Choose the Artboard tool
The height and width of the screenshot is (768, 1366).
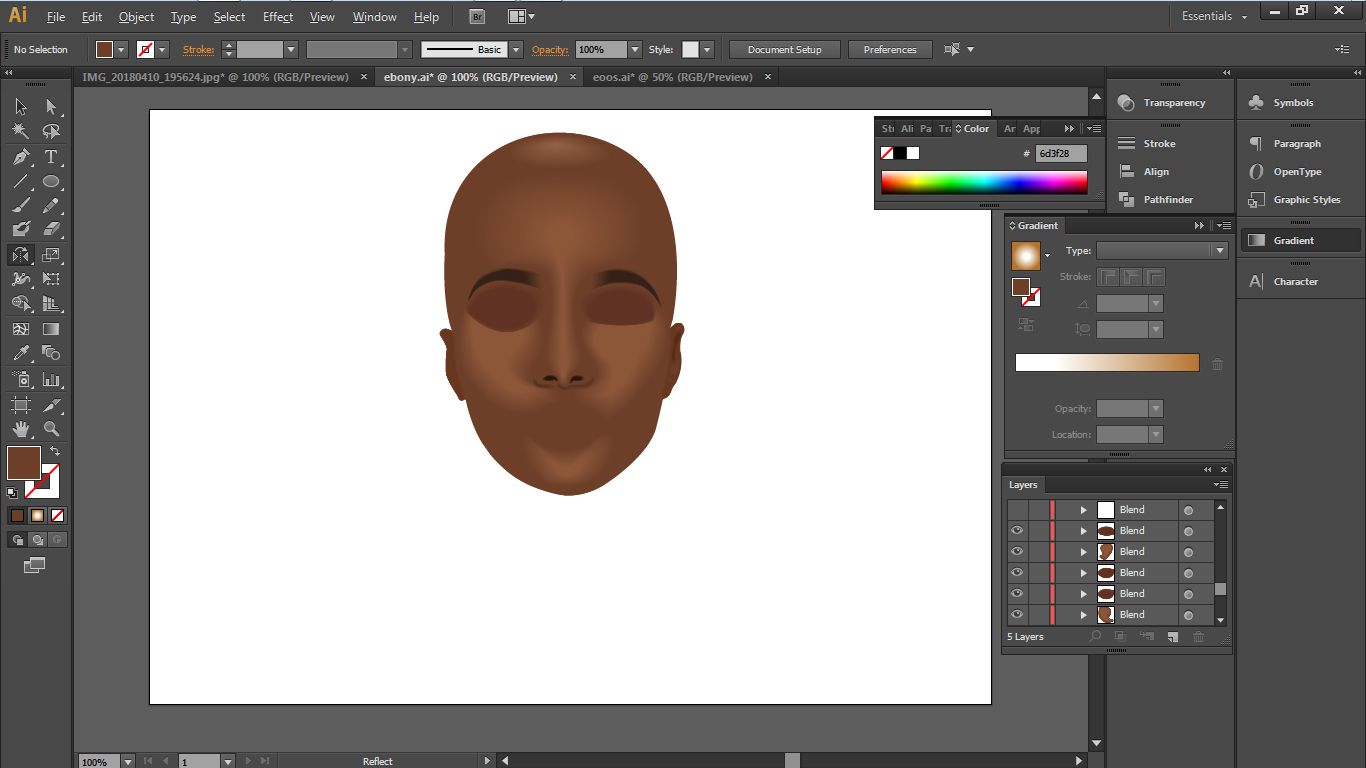point(21,405)
